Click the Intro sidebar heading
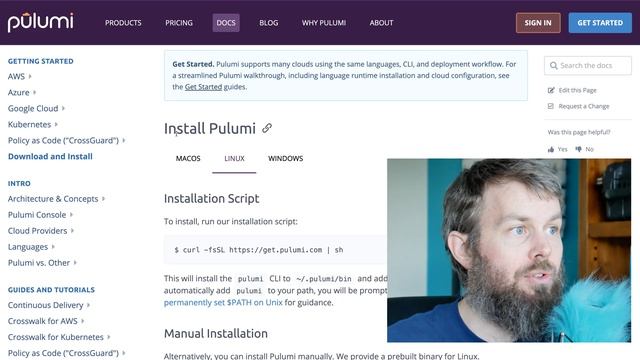This screenshot has height=360, width=640. point(19,184)
